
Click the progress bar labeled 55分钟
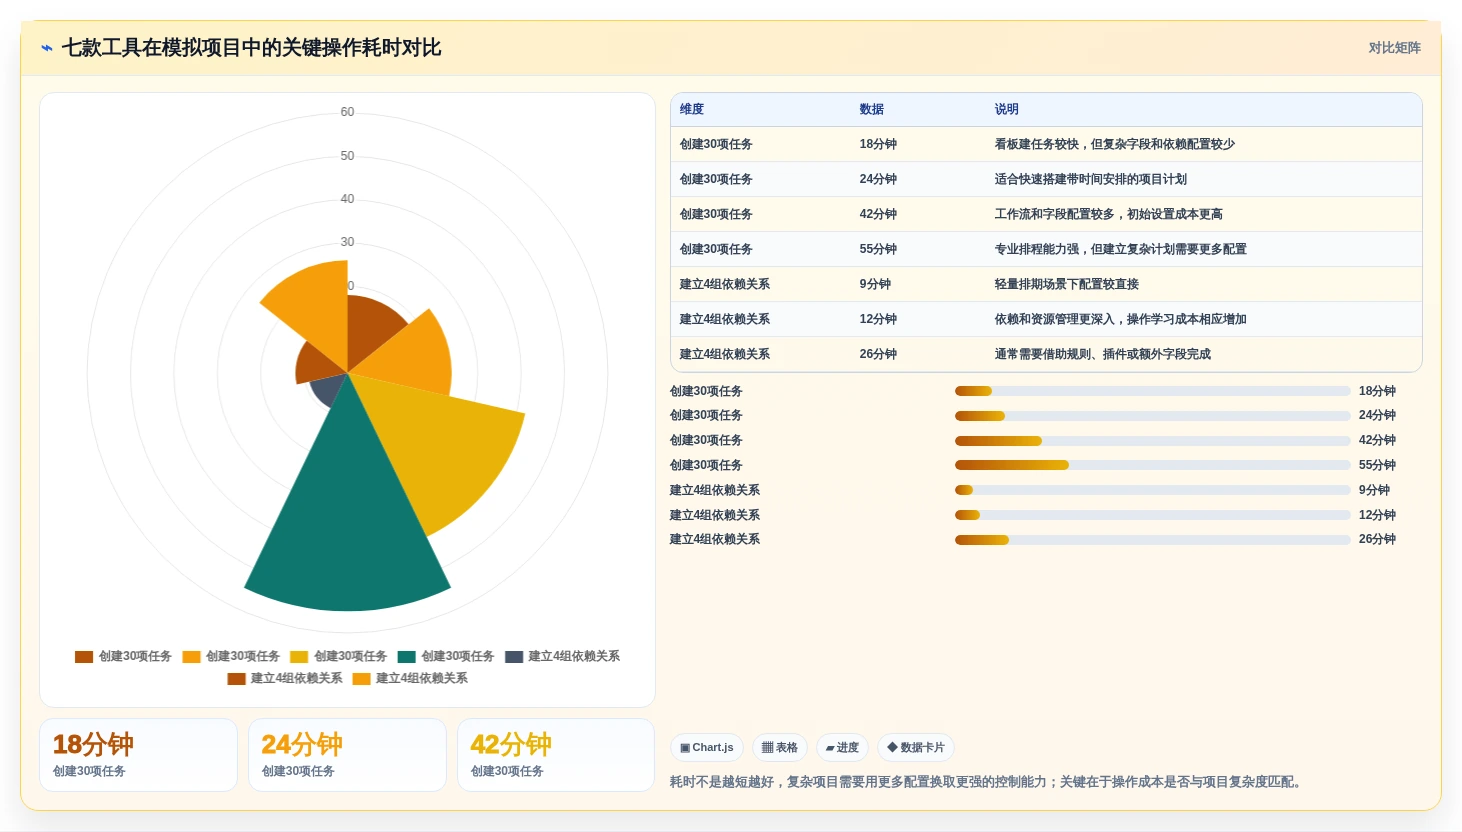coord(1152,465)
